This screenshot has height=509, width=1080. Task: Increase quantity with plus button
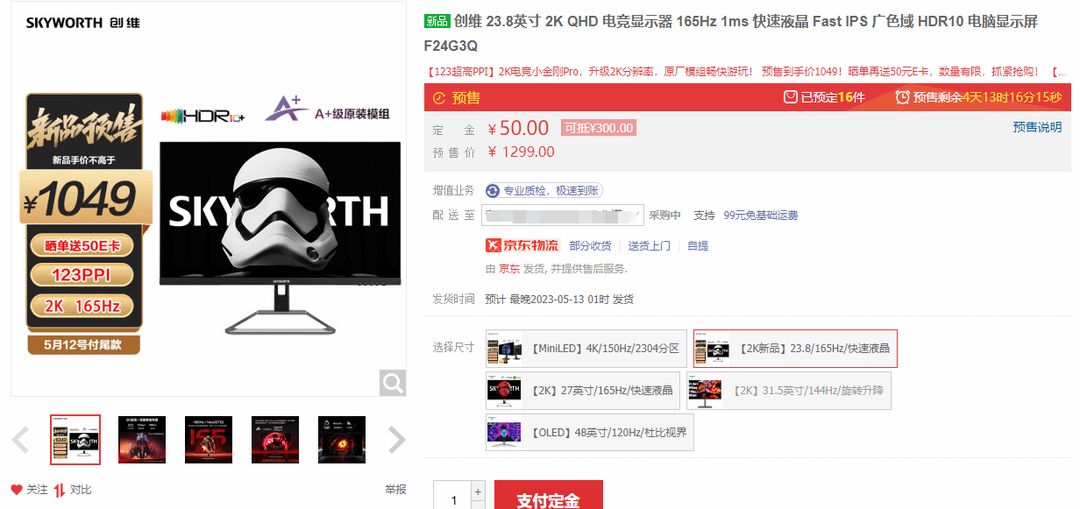(478, 492)
